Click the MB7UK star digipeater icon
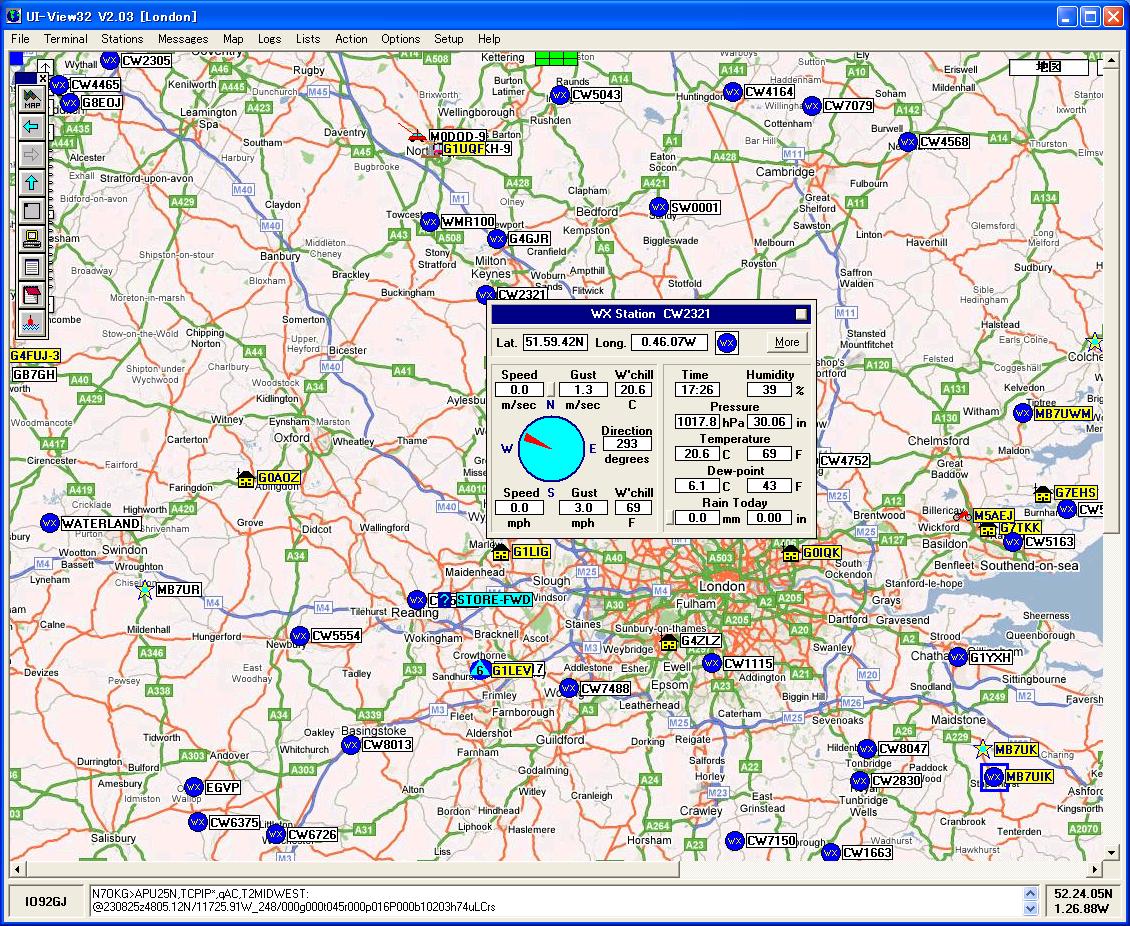1130x926 pixels. tap(982, 749)
